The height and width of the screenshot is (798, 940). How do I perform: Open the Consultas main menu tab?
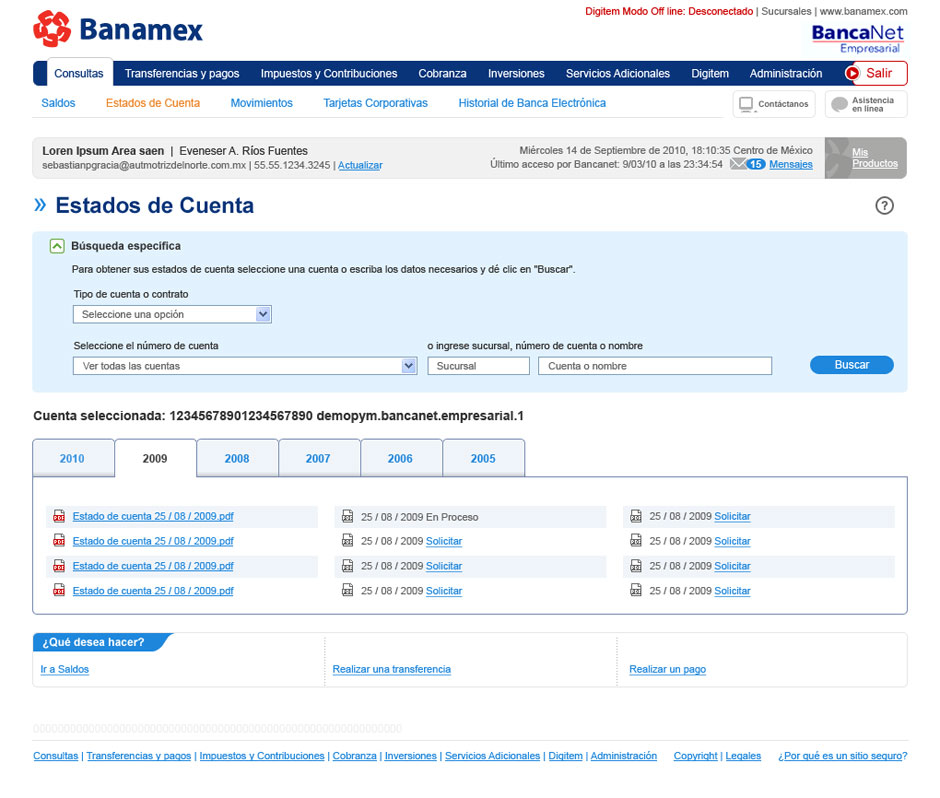(79, 73)
